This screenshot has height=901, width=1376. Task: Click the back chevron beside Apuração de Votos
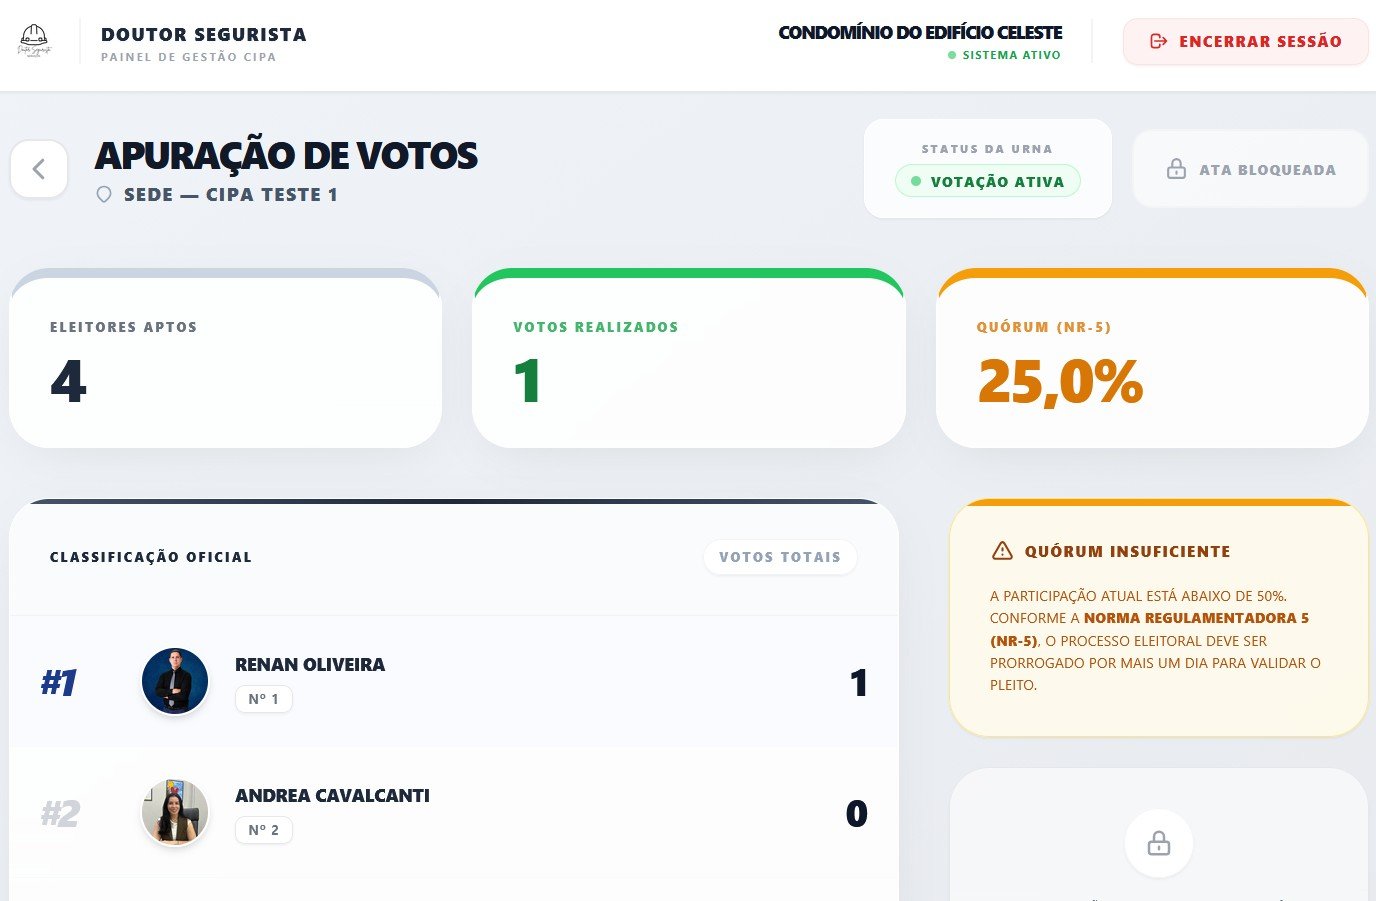[39, 168]
